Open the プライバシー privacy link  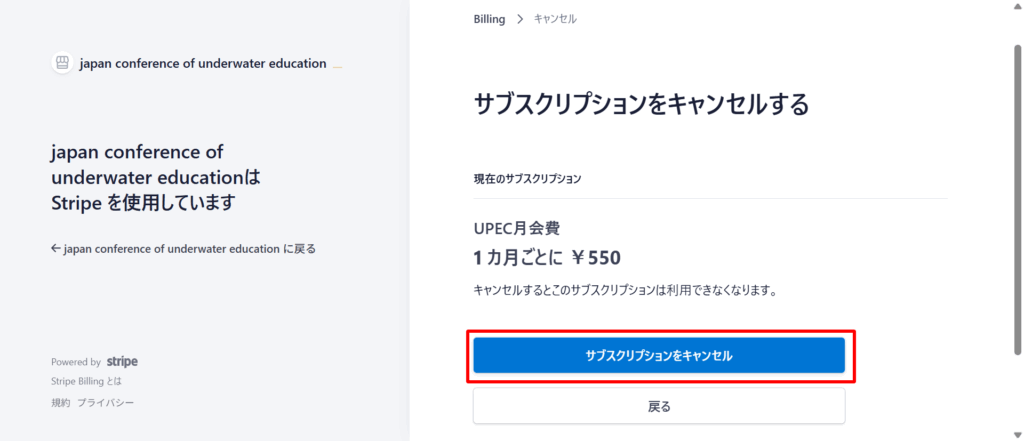(105, 402)
